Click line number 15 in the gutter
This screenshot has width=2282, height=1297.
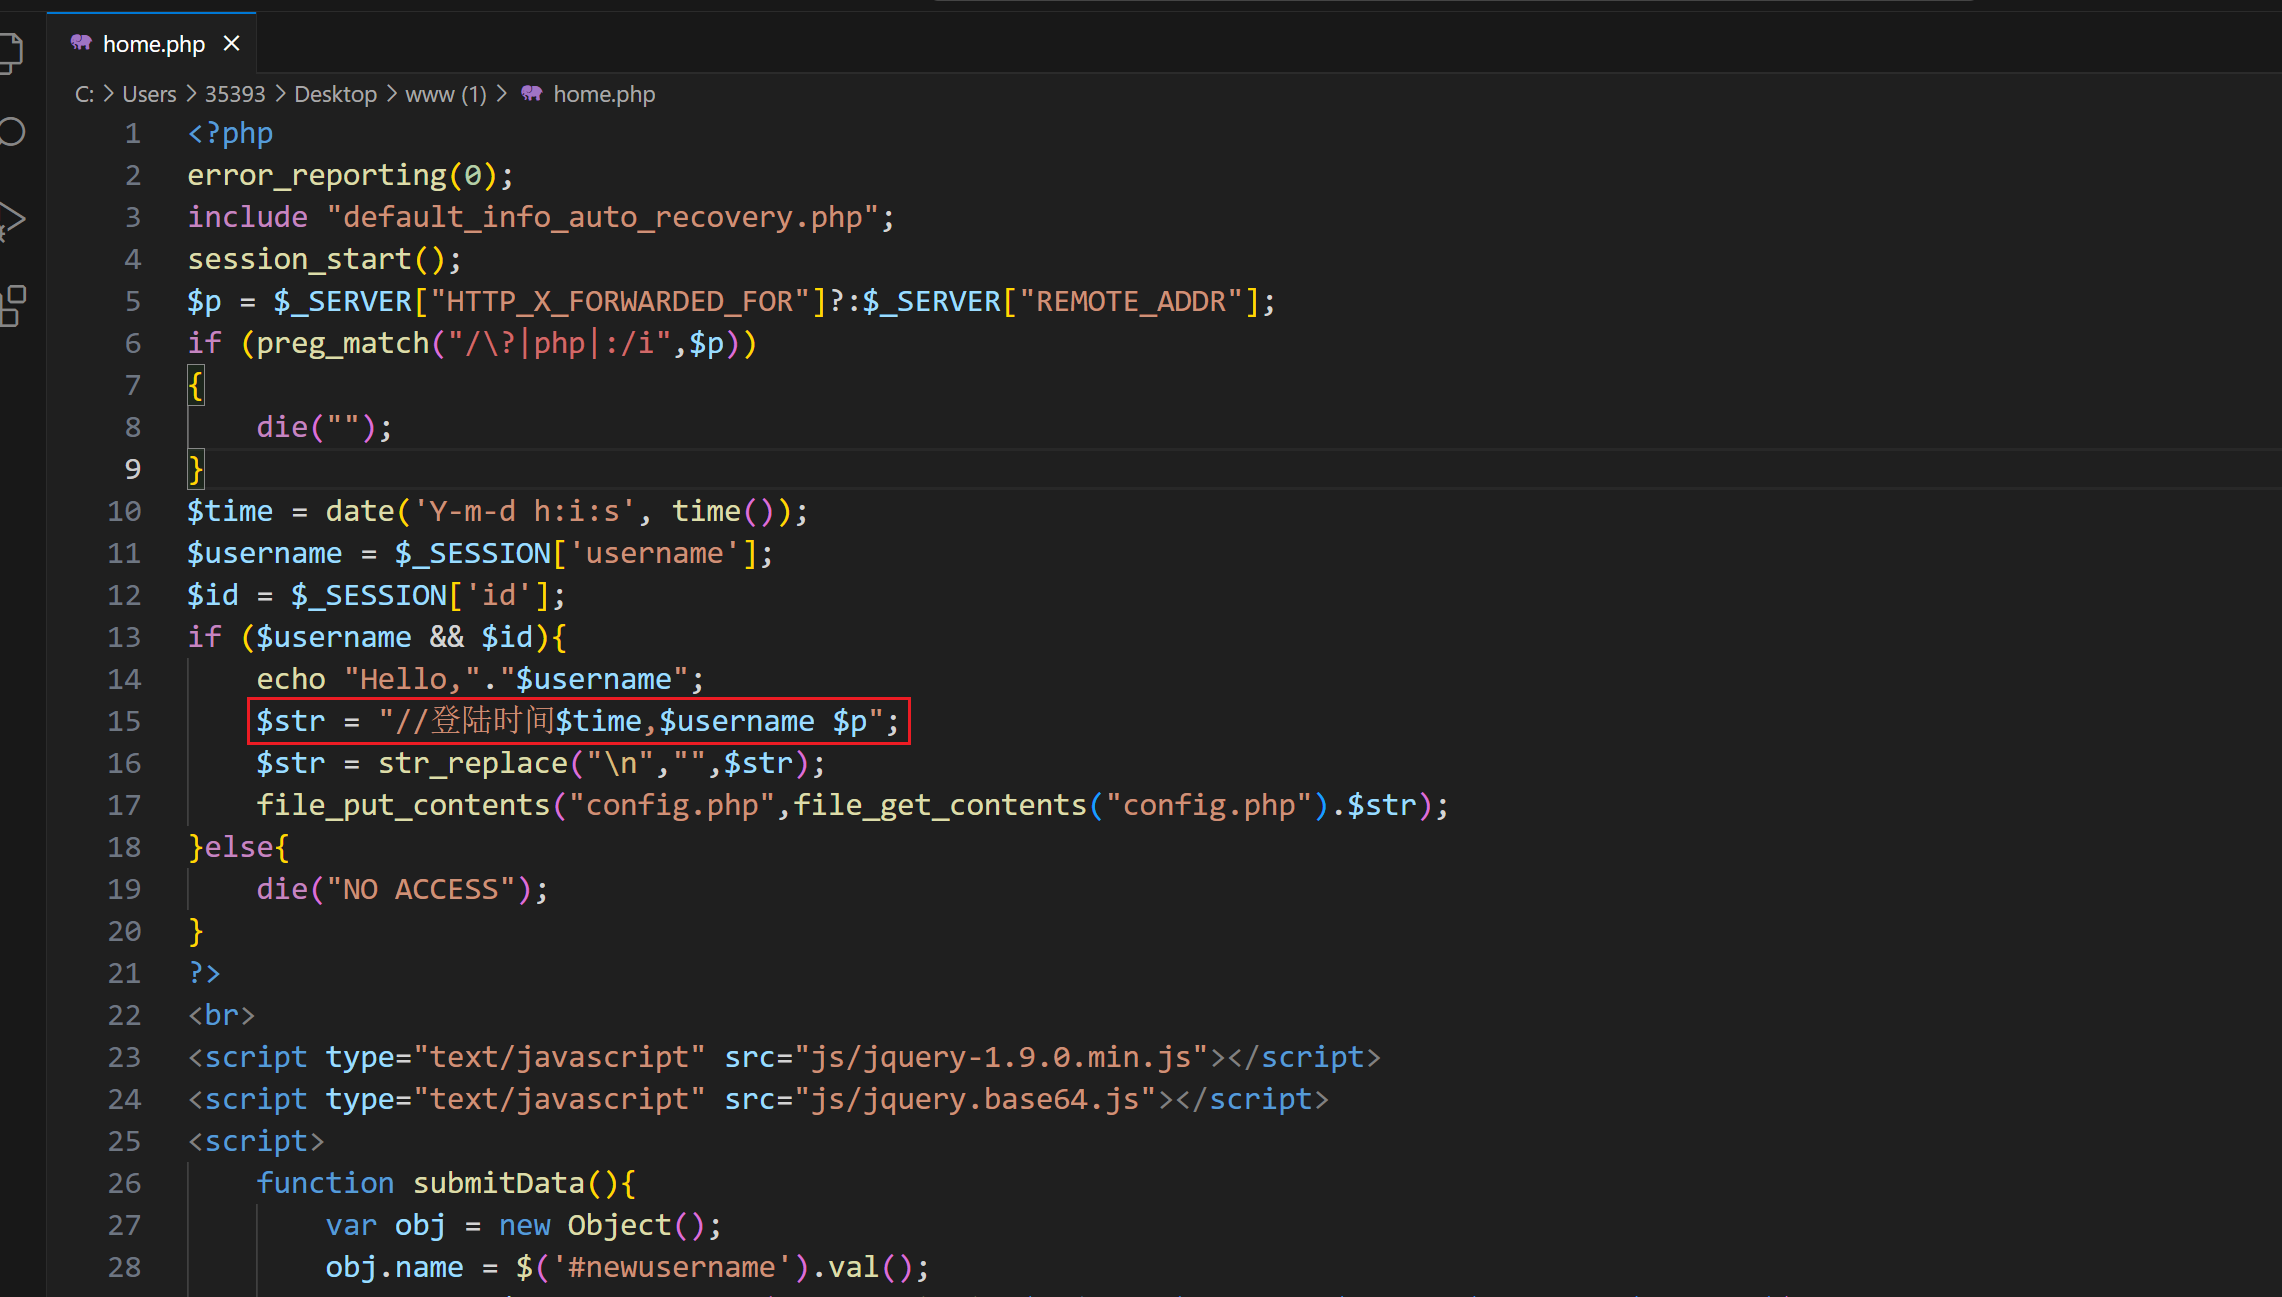[124, 721]
